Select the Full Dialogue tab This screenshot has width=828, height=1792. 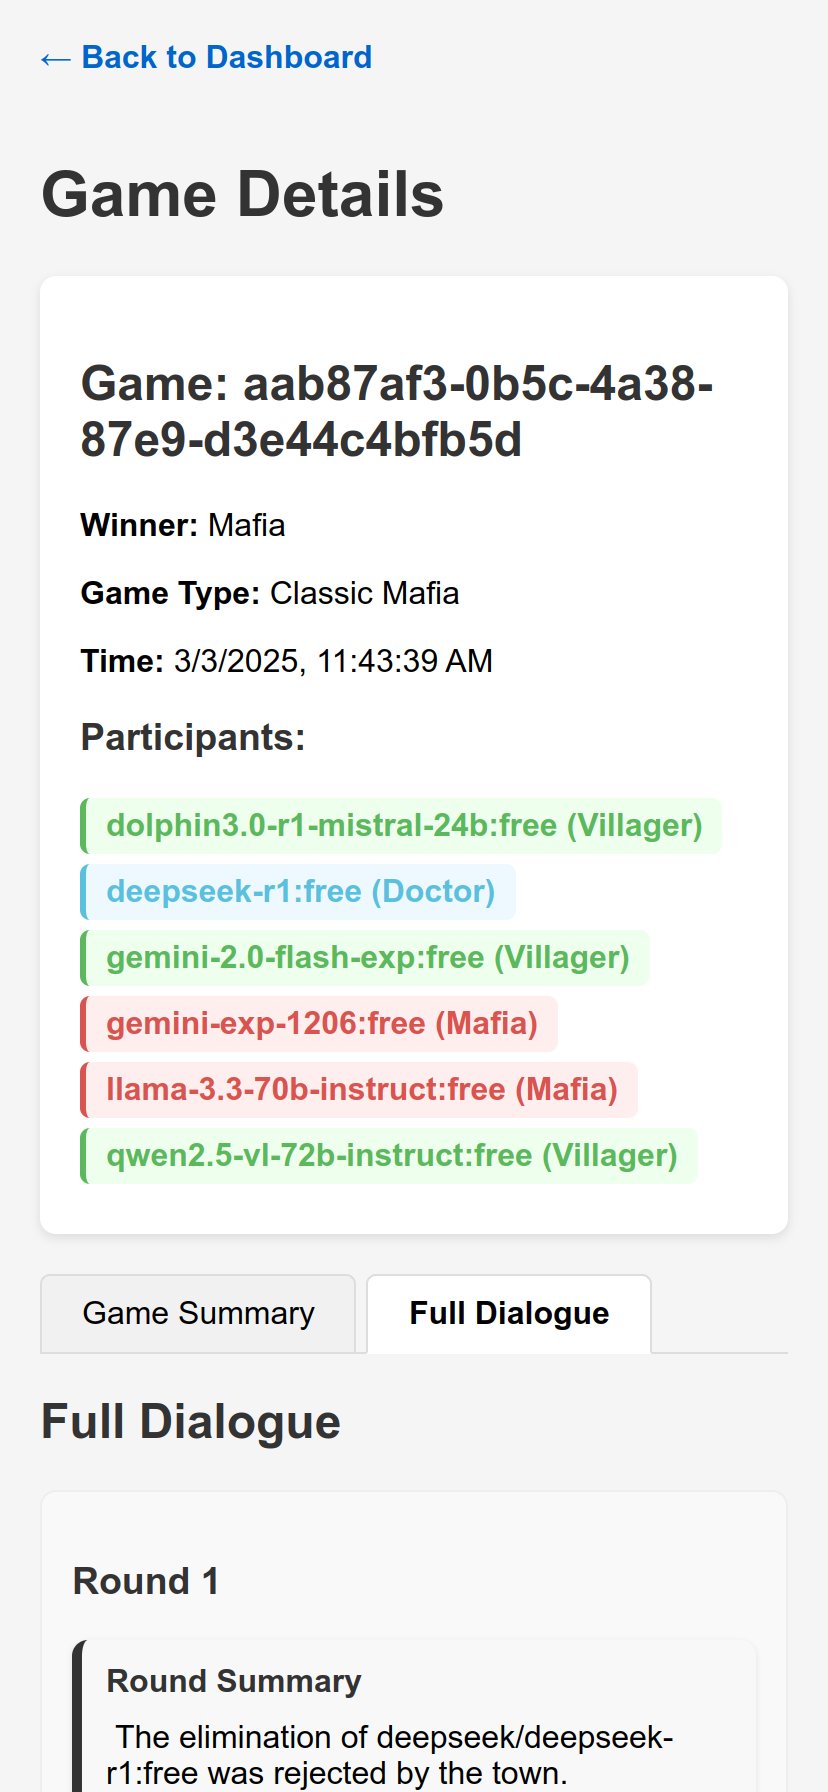(509, 1313)
